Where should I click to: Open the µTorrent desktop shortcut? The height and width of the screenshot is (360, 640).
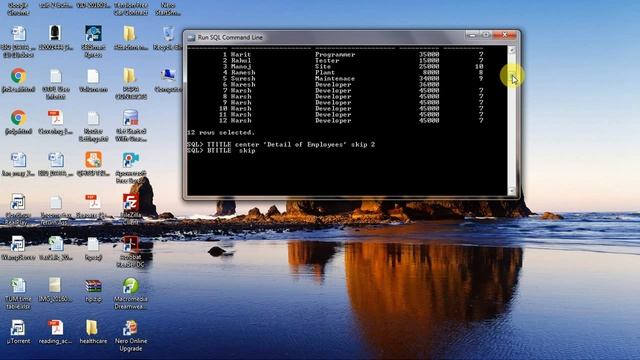[x=18, y=331]
